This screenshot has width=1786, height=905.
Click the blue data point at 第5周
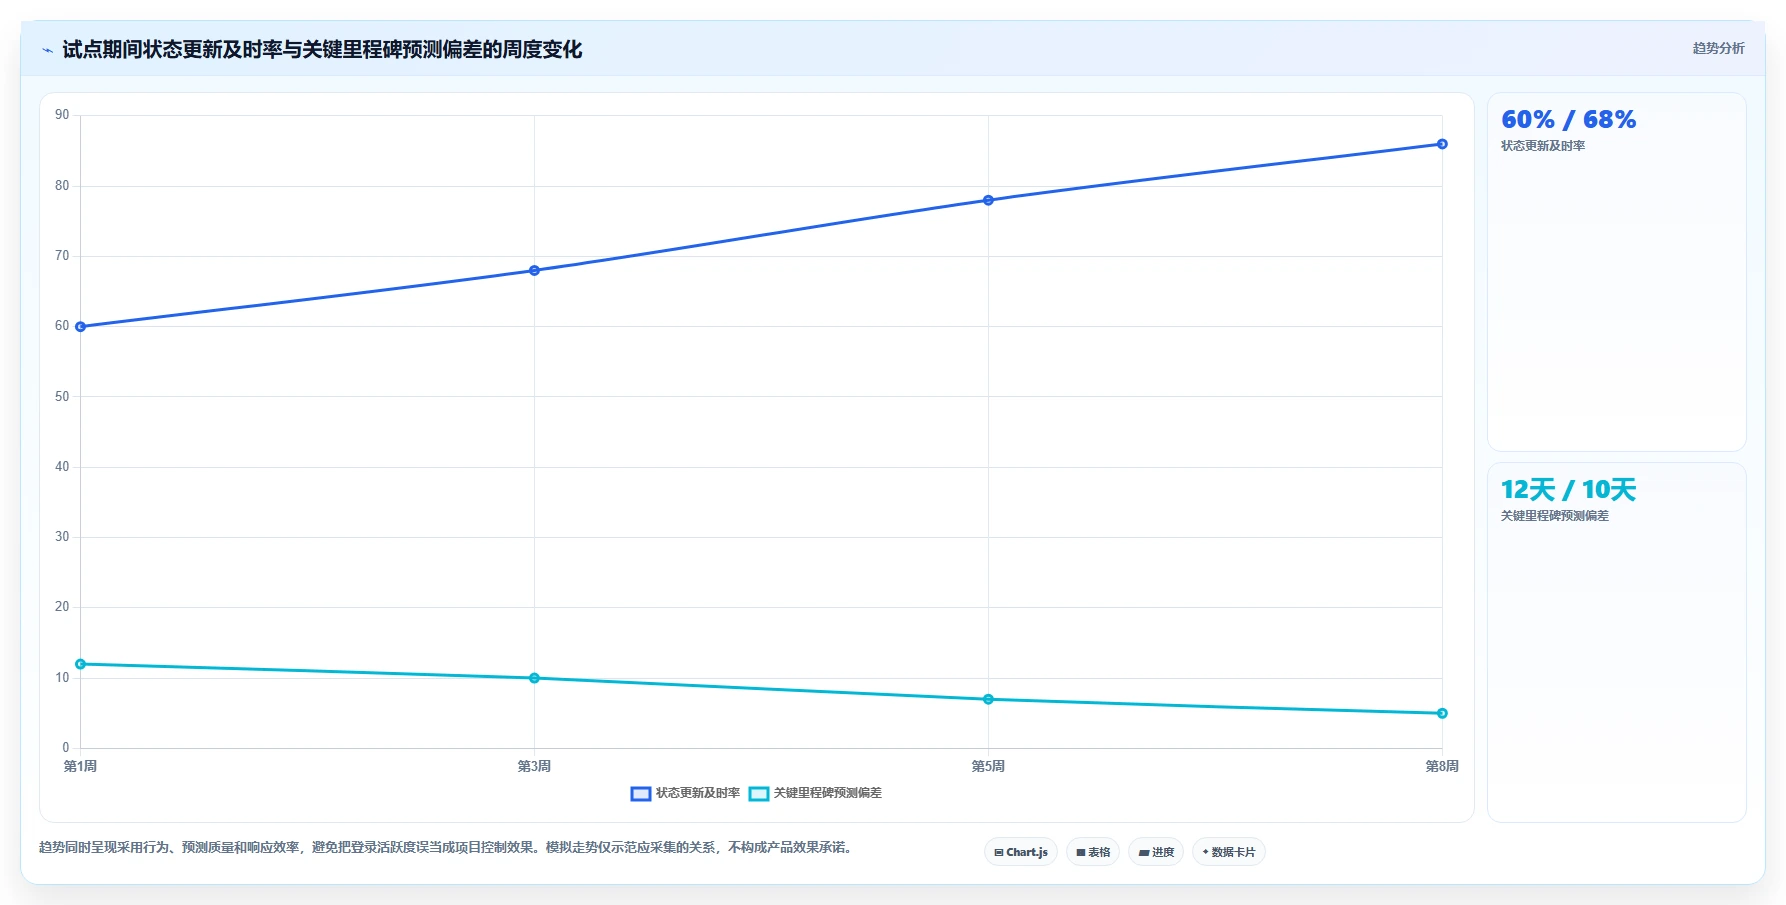(x=988, y=200)
